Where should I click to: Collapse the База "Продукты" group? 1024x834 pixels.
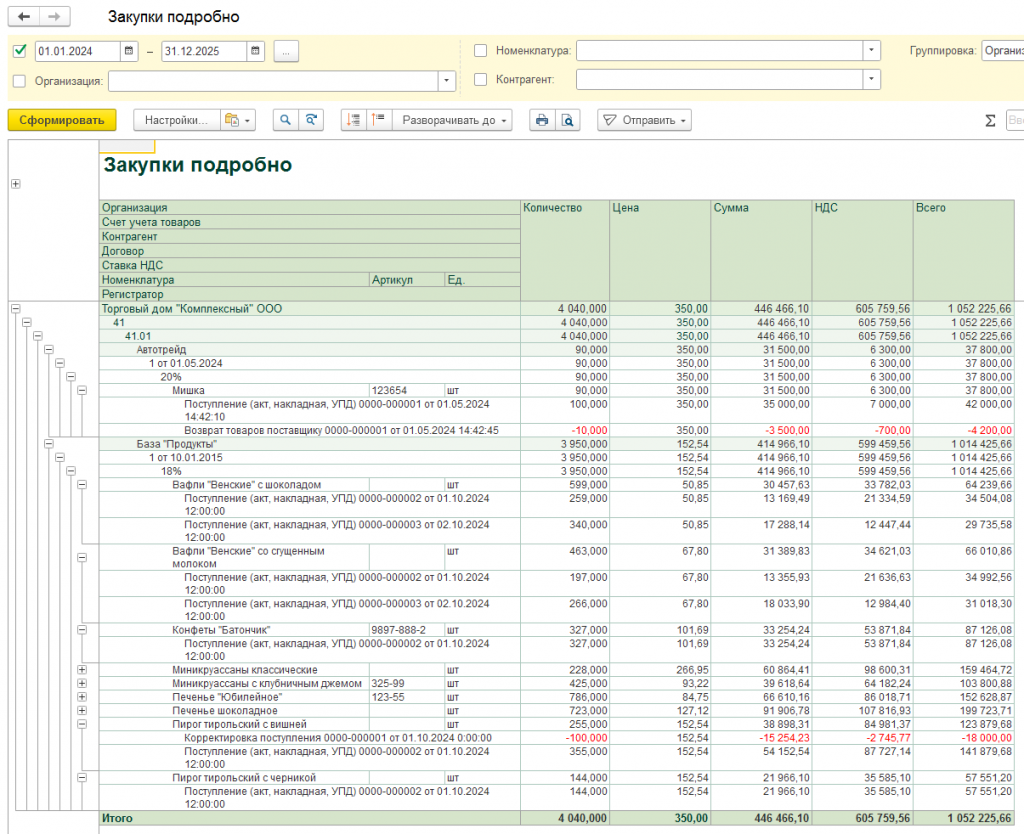(x=49, y=443)
